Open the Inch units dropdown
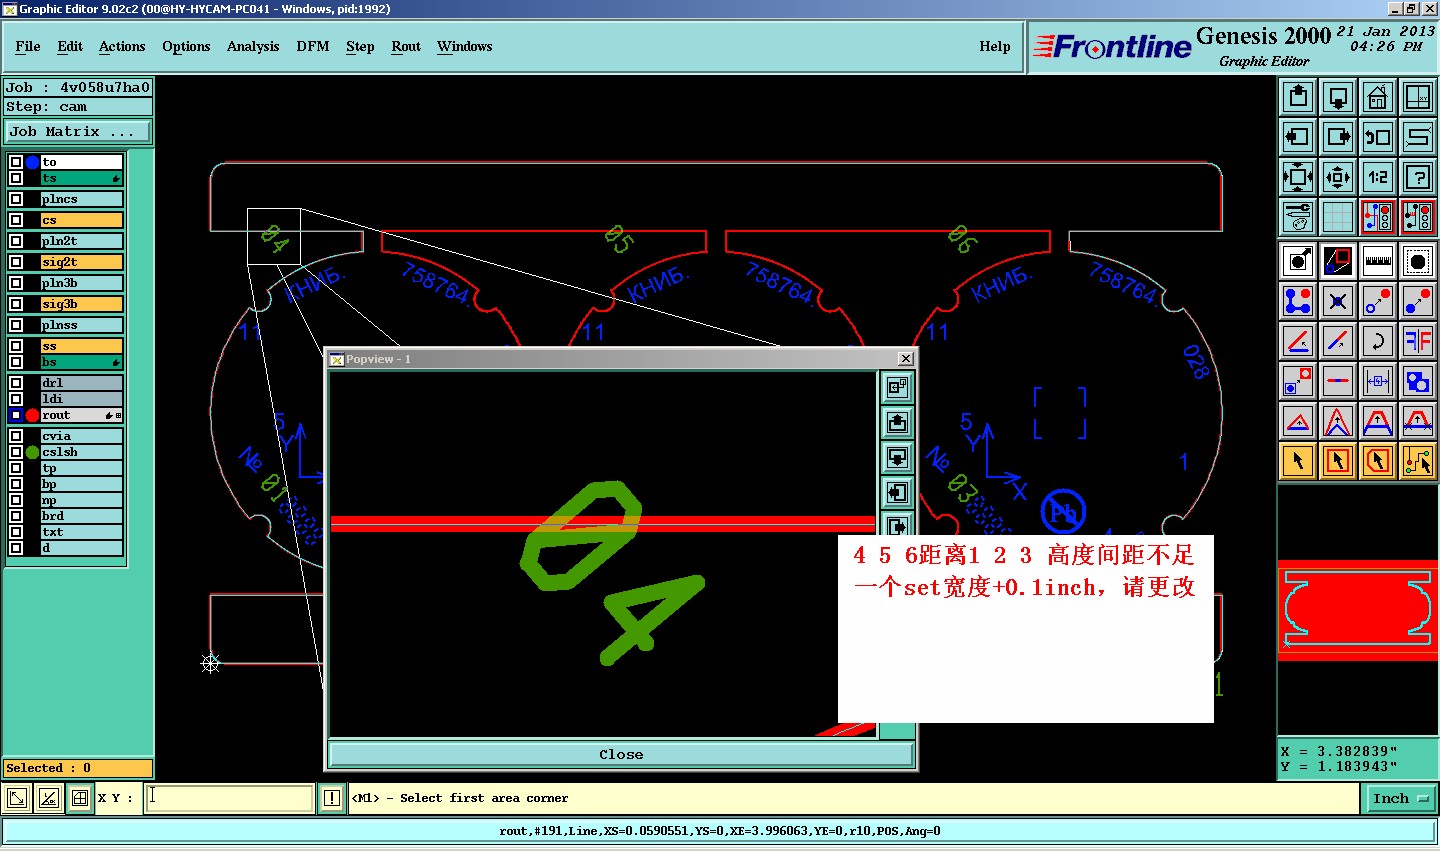The width and height of the screenshot is (1440, 851). [1400, 798]
